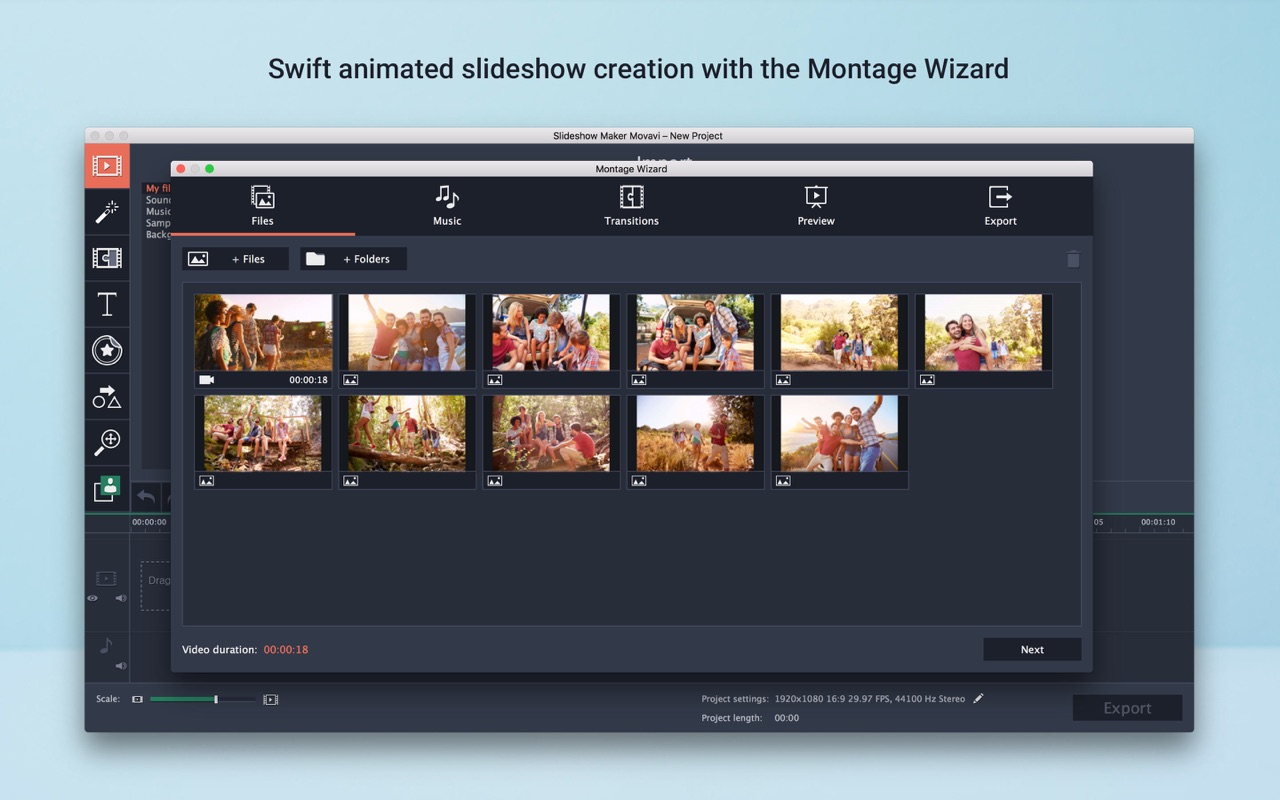The width and height of the screenshot is (1280, 800).
Task: Switch to the Music tab
Action: [x=447, y=206]
